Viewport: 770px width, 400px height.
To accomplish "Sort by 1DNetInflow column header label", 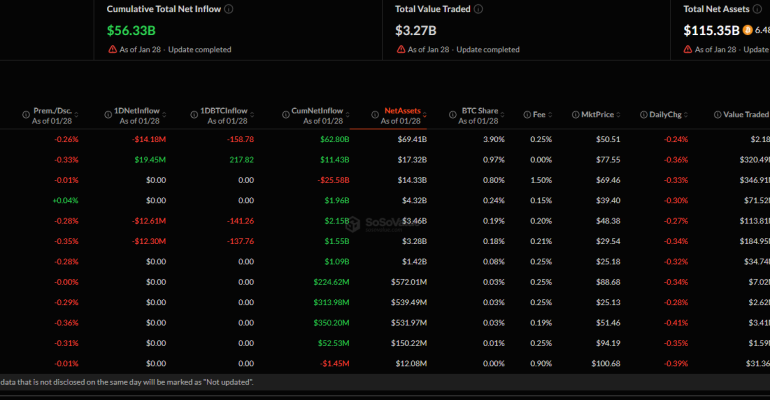I will [137, 111].
